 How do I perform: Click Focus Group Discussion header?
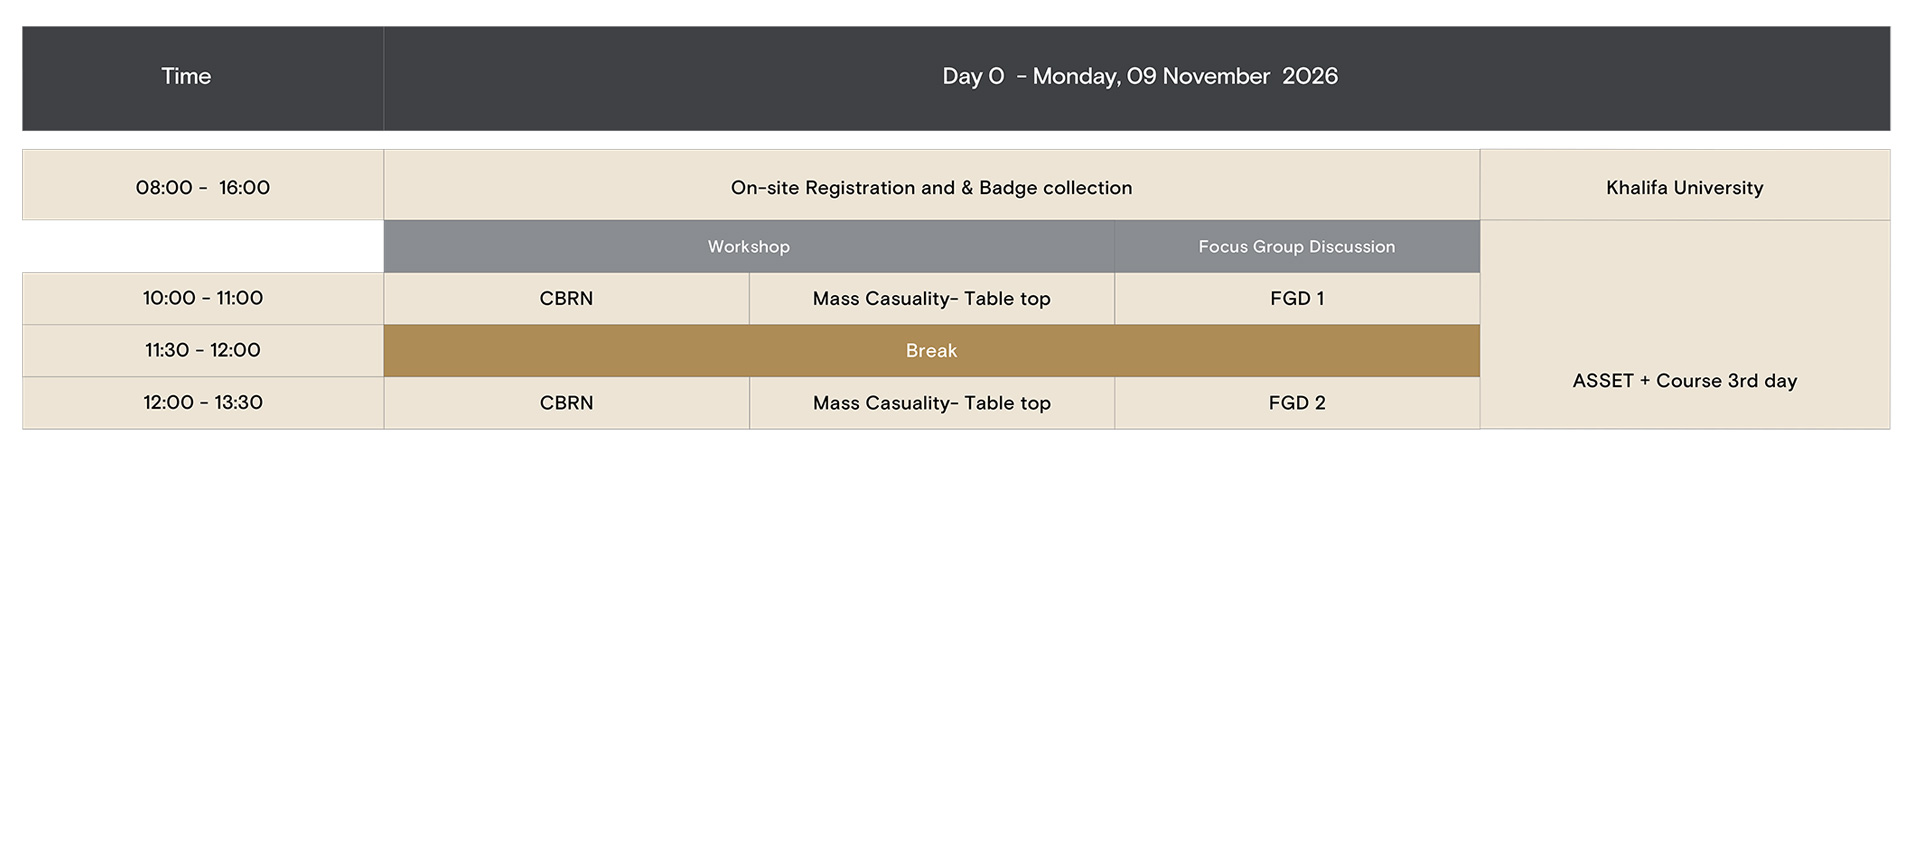[1296, 247]
